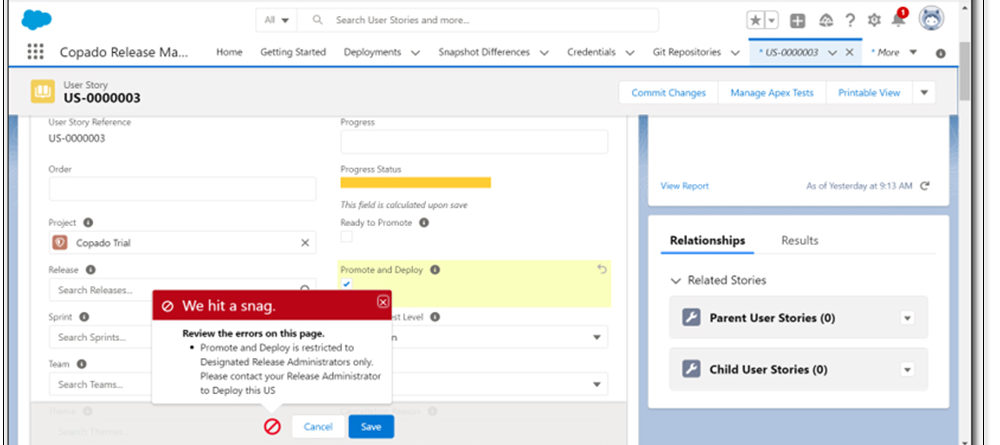Switch to the Relationships tab
This screenshot has width=1000, height=445.
(707, 240)
